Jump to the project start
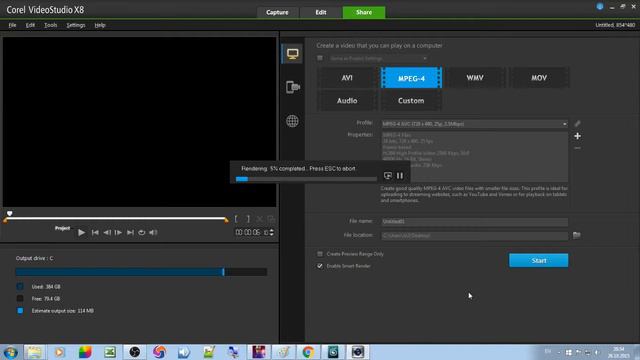 (95, 232)
